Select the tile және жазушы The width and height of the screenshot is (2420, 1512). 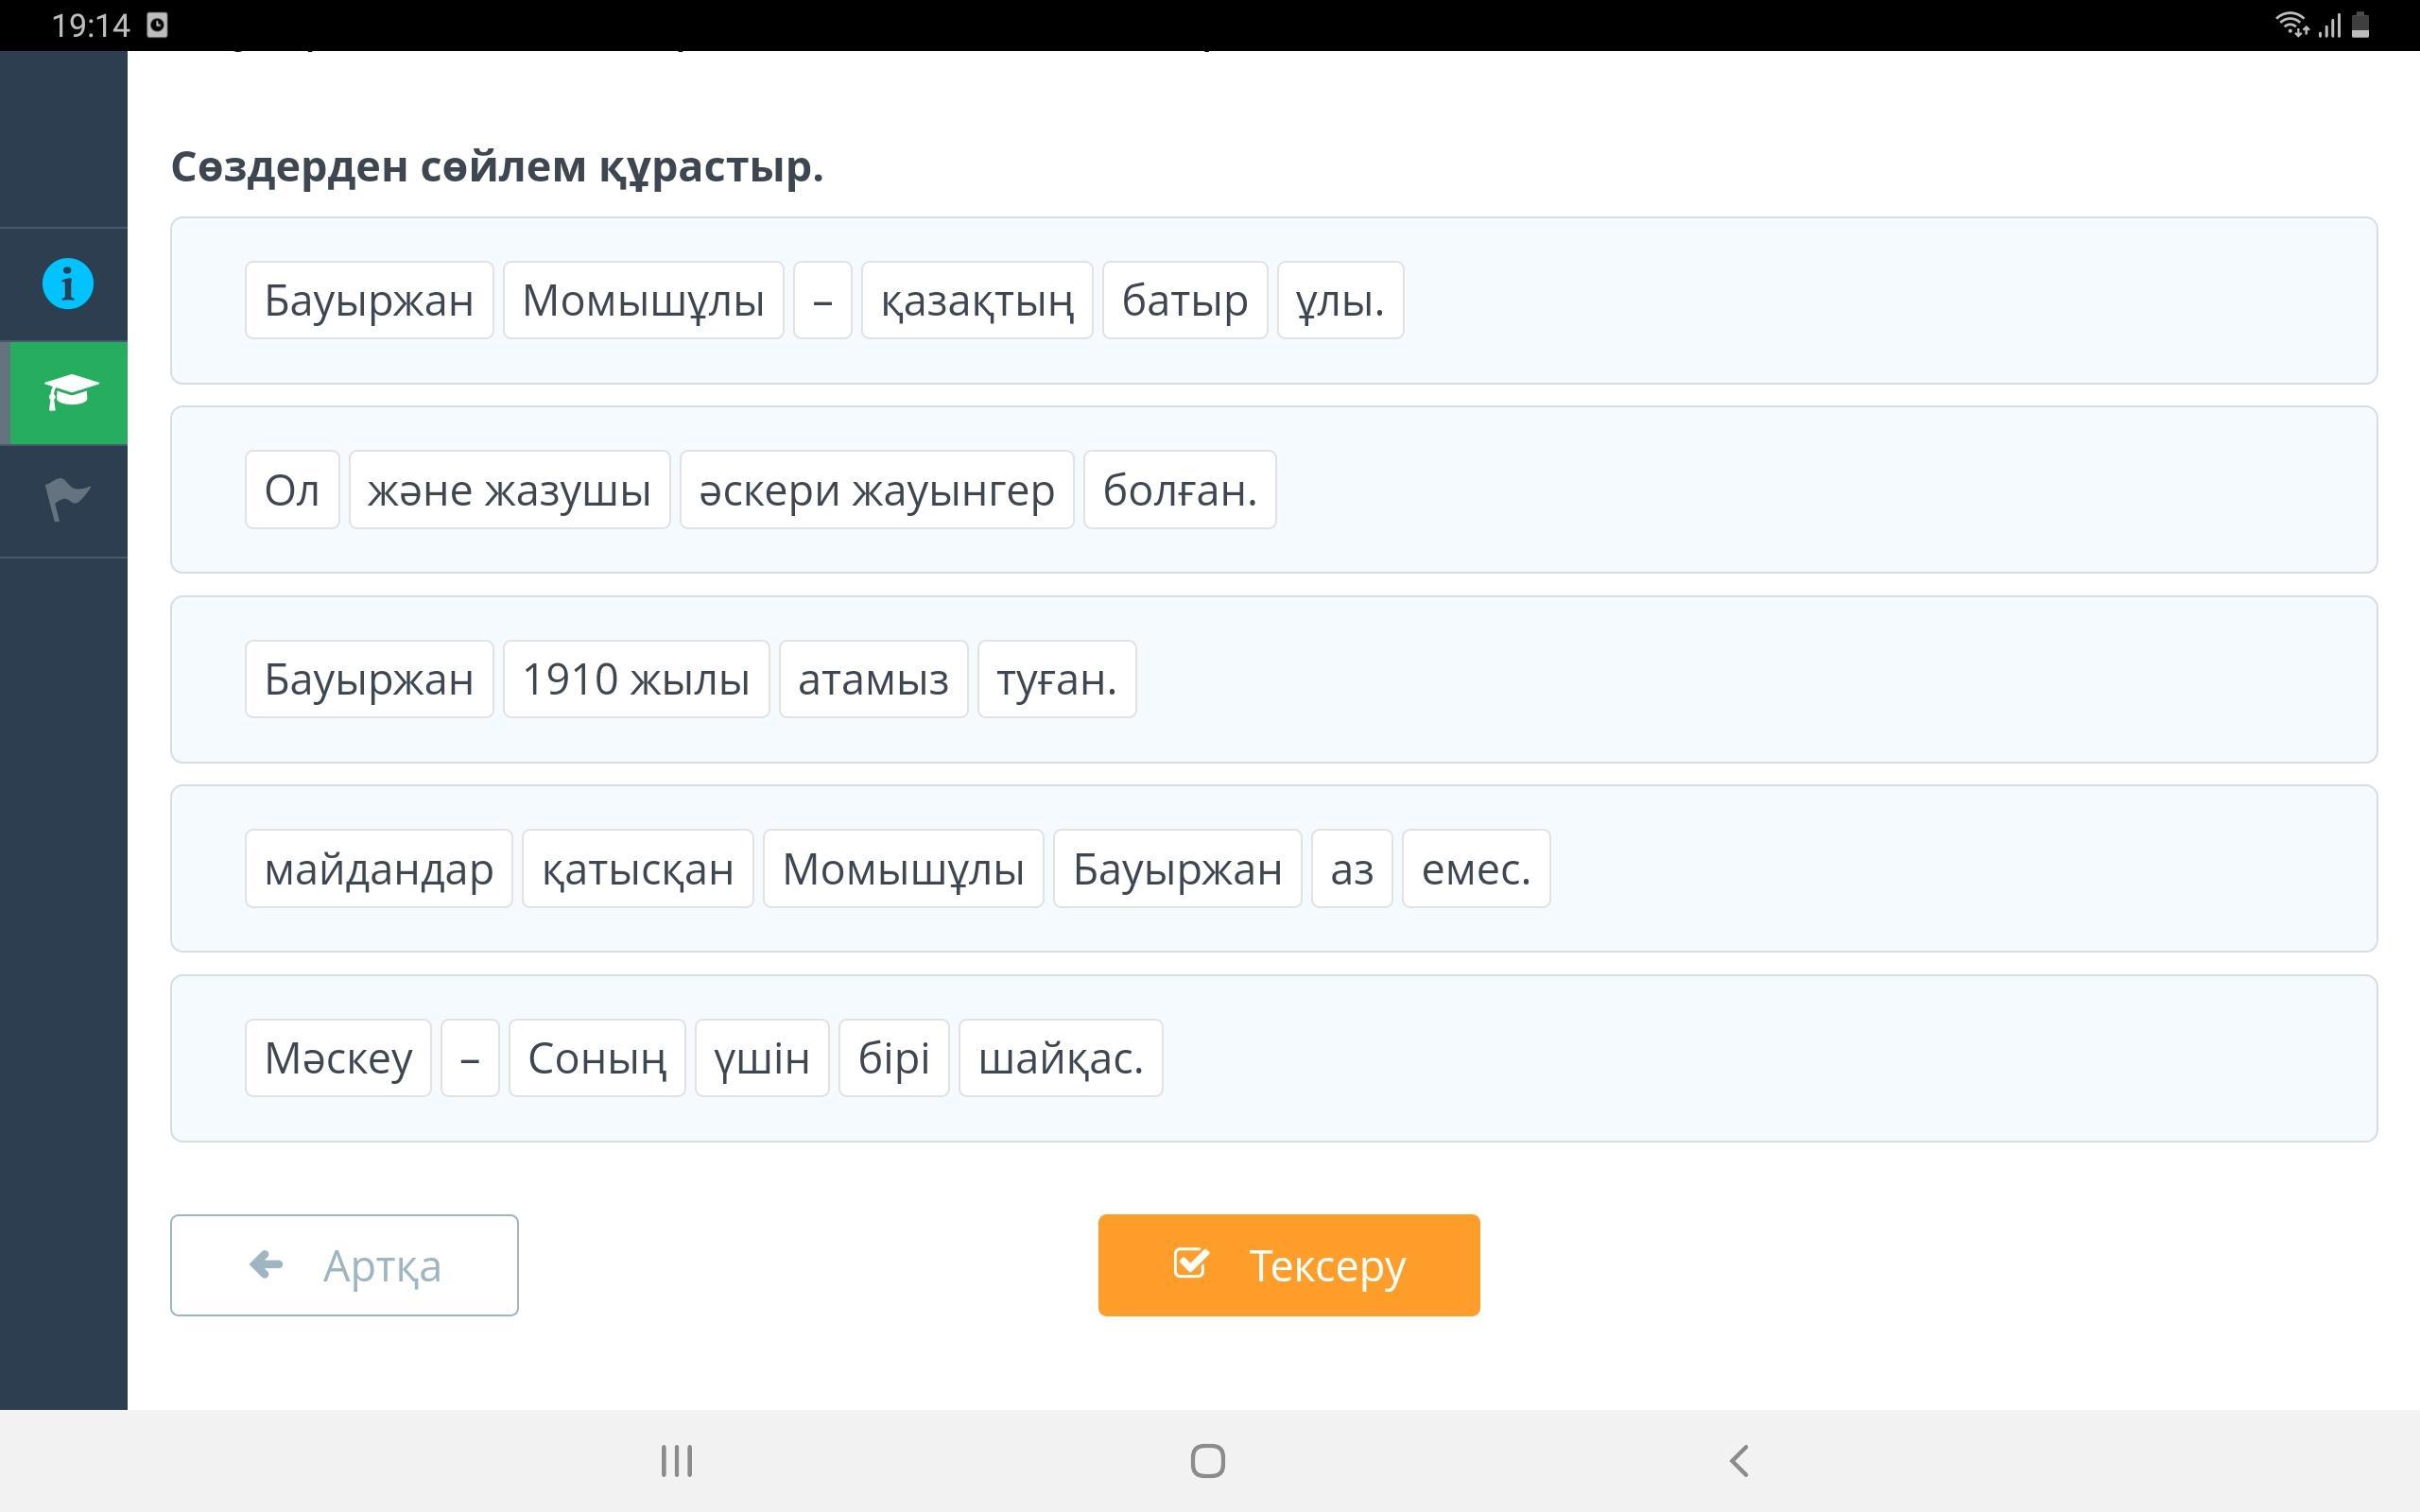(x=509, y=490)
